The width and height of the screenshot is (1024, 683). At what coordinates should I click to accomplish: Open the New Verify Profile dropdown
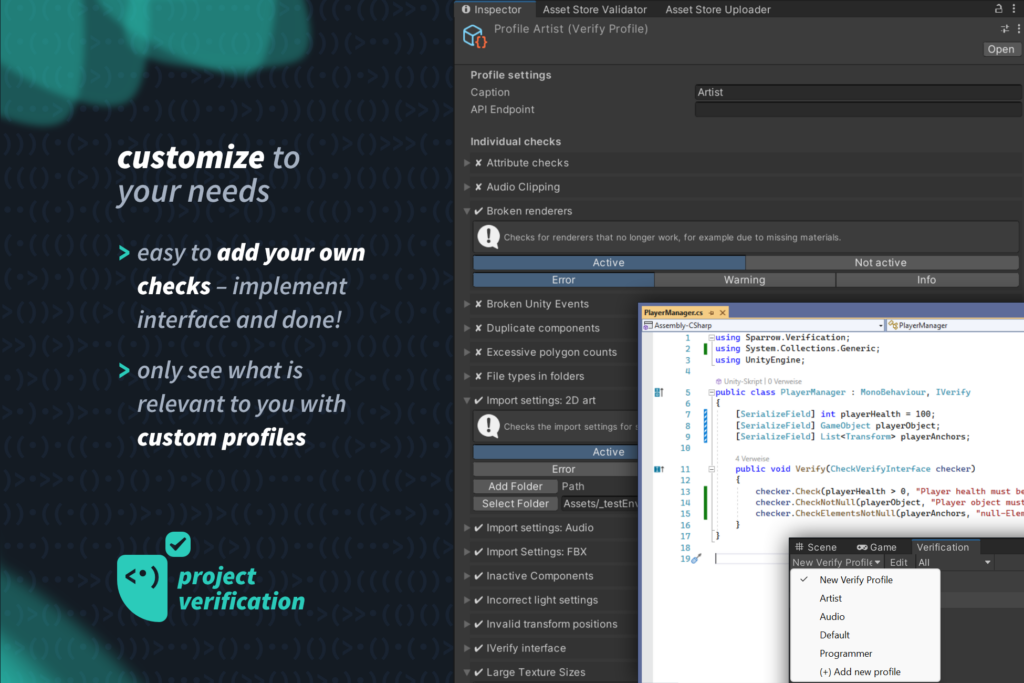(836, 563)
